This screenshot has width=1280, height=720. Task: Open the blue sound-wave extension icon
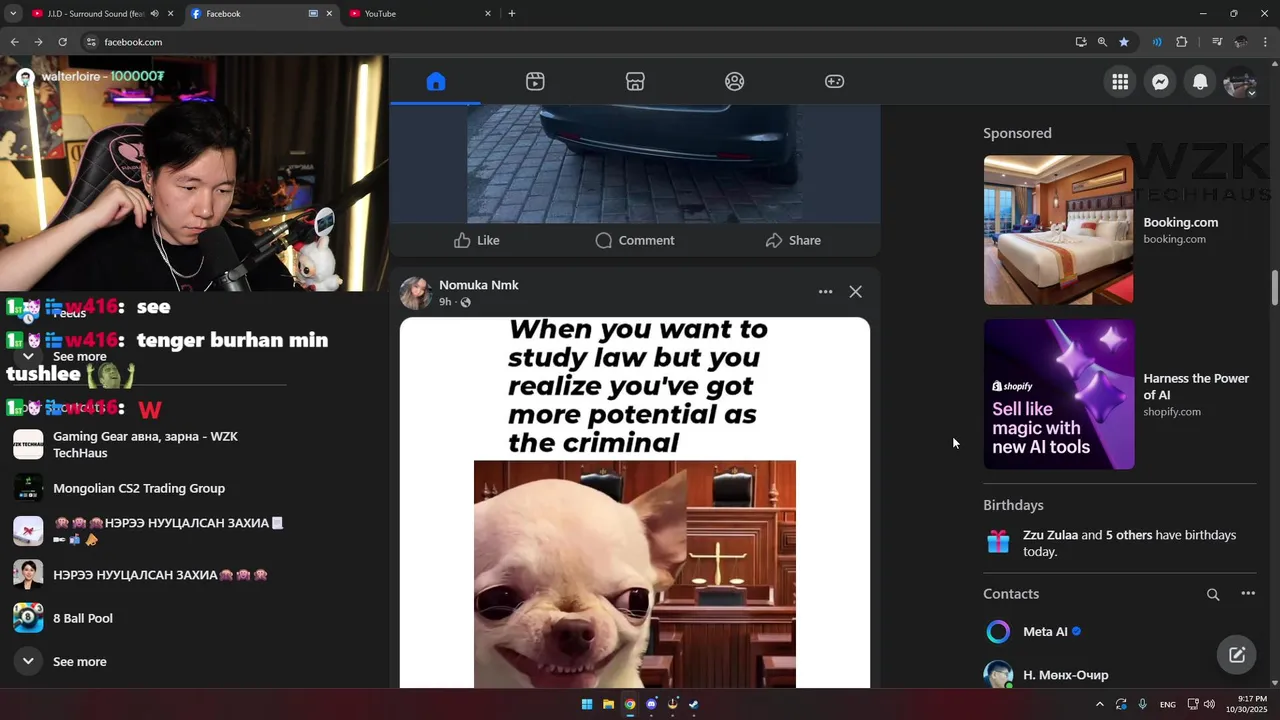[x=1157, y=42]
